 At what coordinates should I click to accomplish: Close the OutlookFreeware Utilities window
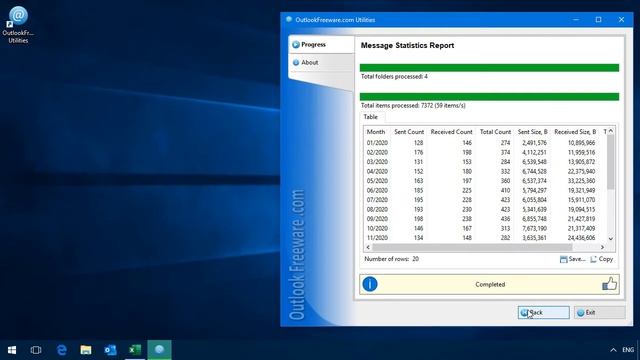click(x=621, y=20)
